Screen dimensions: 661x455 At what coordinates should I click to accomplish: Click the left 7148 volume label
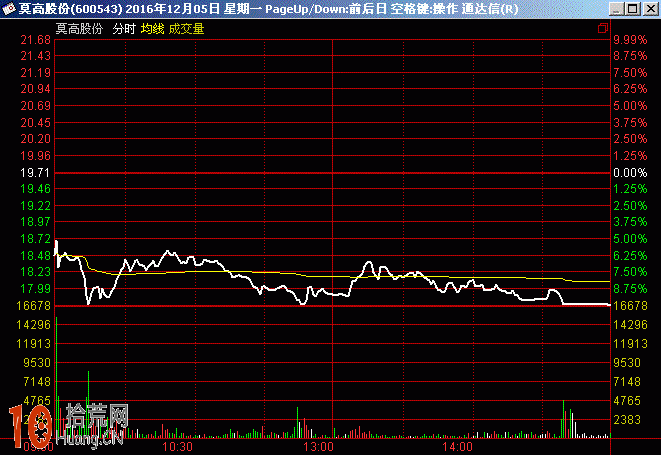coord(37,382)
